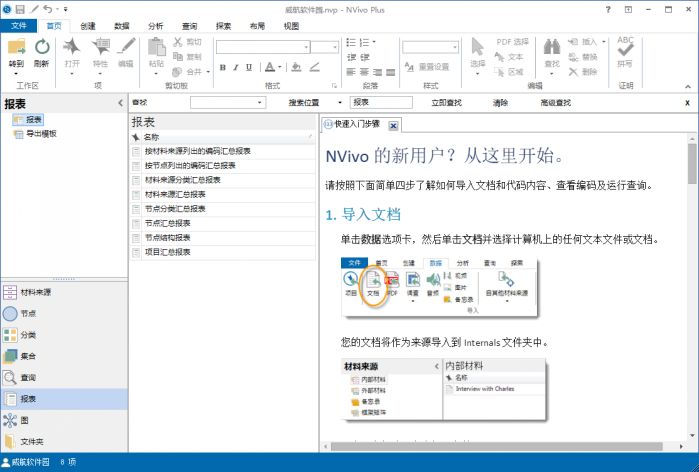The width and height of the screenshot is (699, 472).
Task: Click the font color A swatch
Action: [x=270, y=67]
